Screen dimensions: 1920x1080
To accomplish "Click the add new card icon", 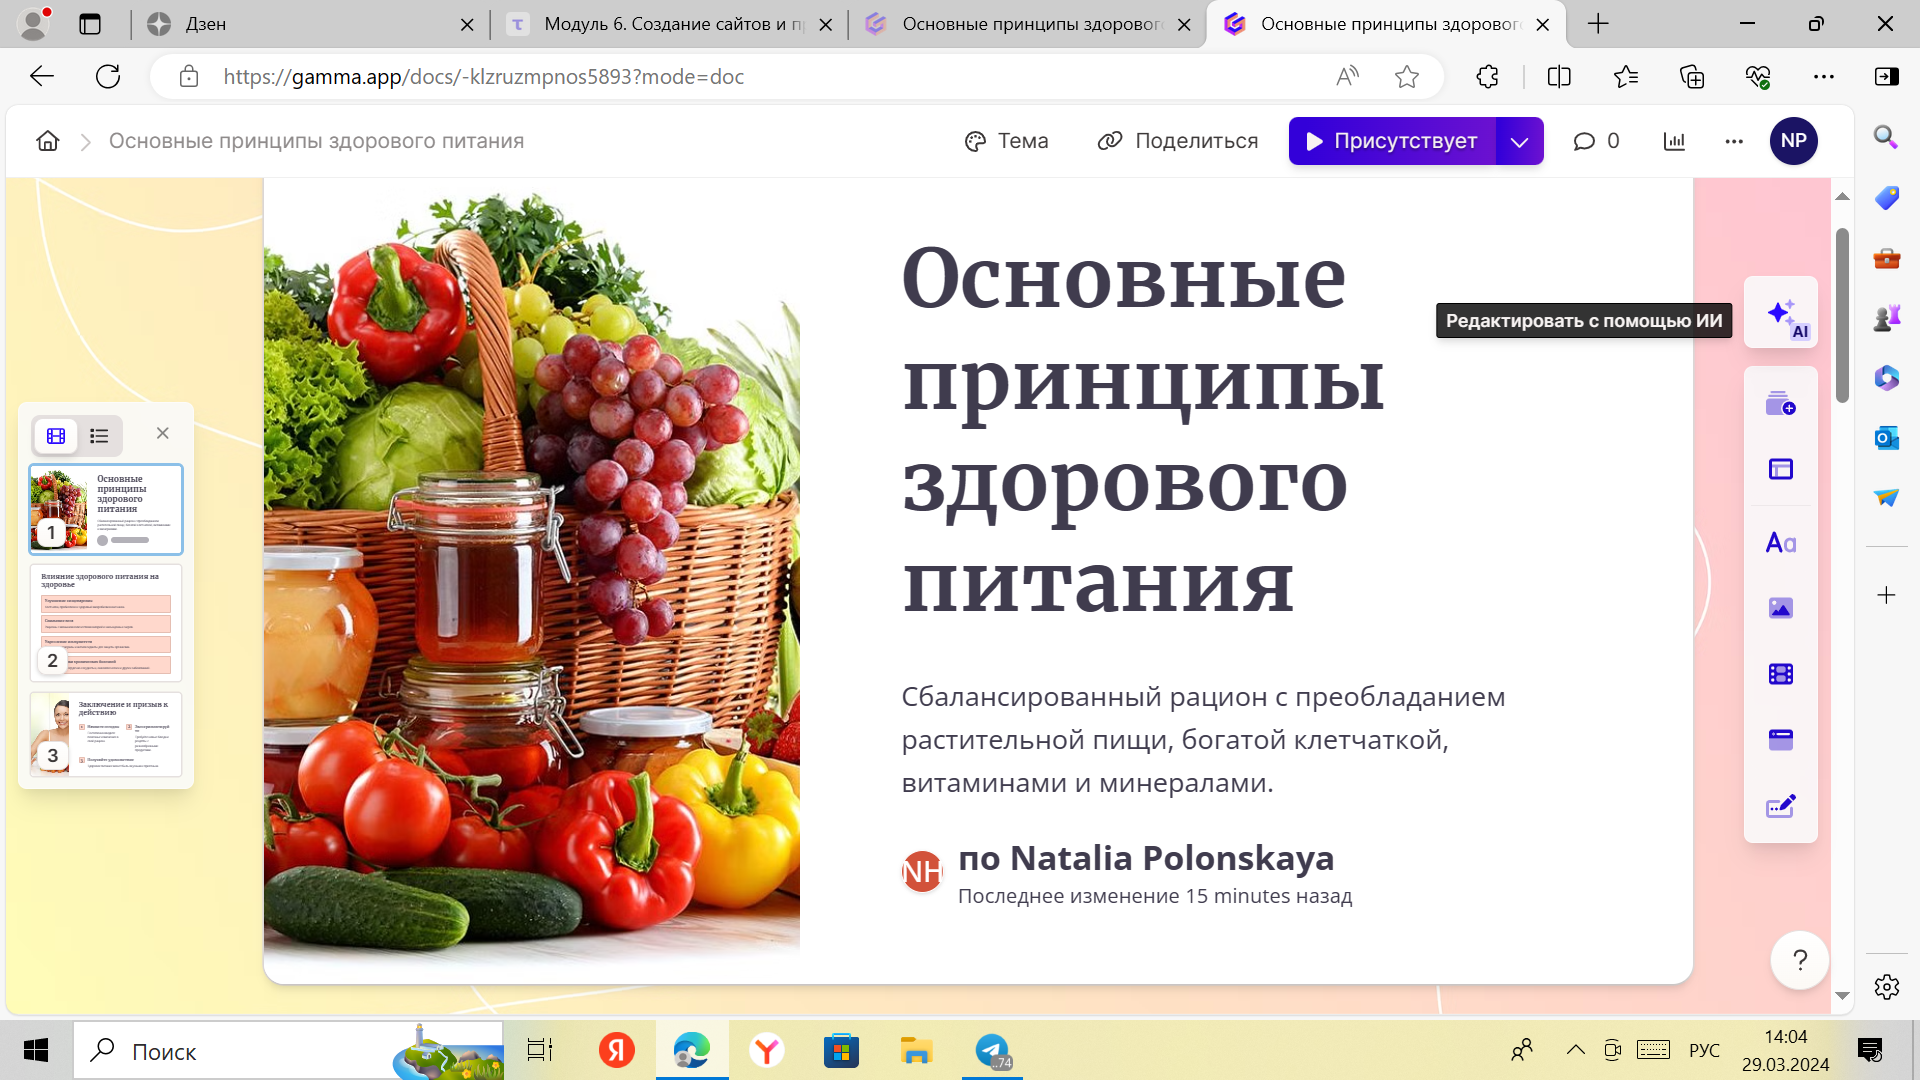I will click(1782, 406).
